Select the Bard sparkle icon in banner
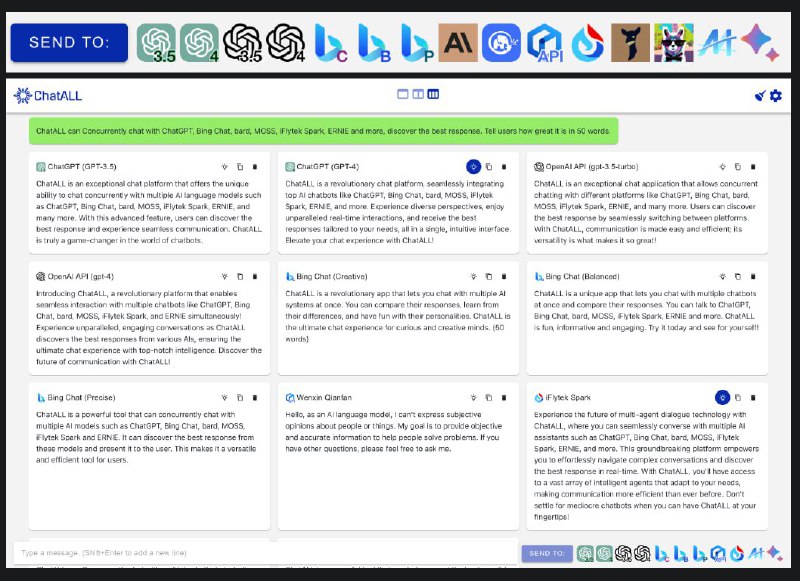 (760, 43)
